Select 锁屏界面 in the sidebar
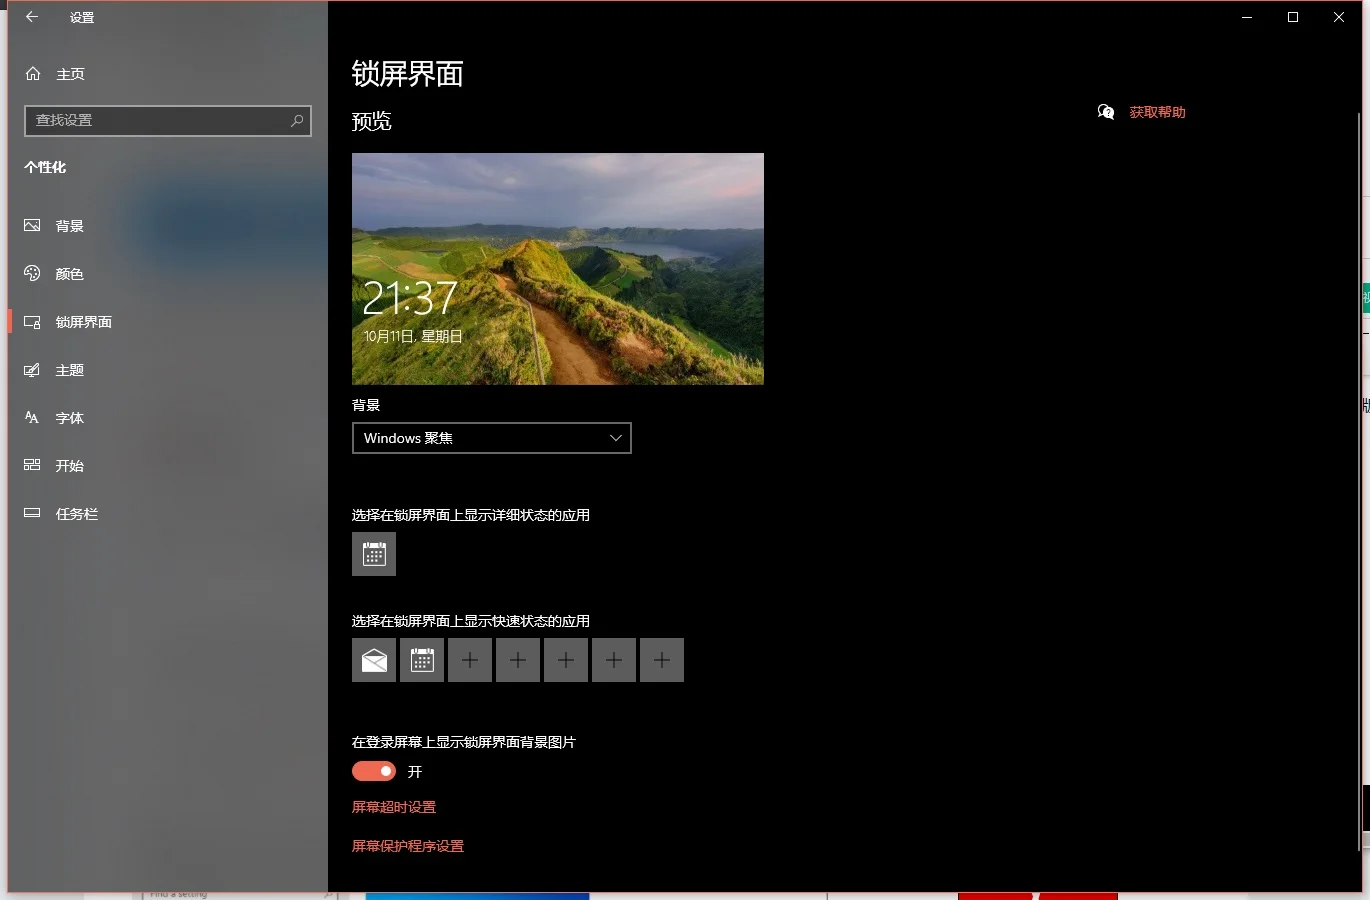Viewport: 1370px width, 900px height. pos(84,321)
